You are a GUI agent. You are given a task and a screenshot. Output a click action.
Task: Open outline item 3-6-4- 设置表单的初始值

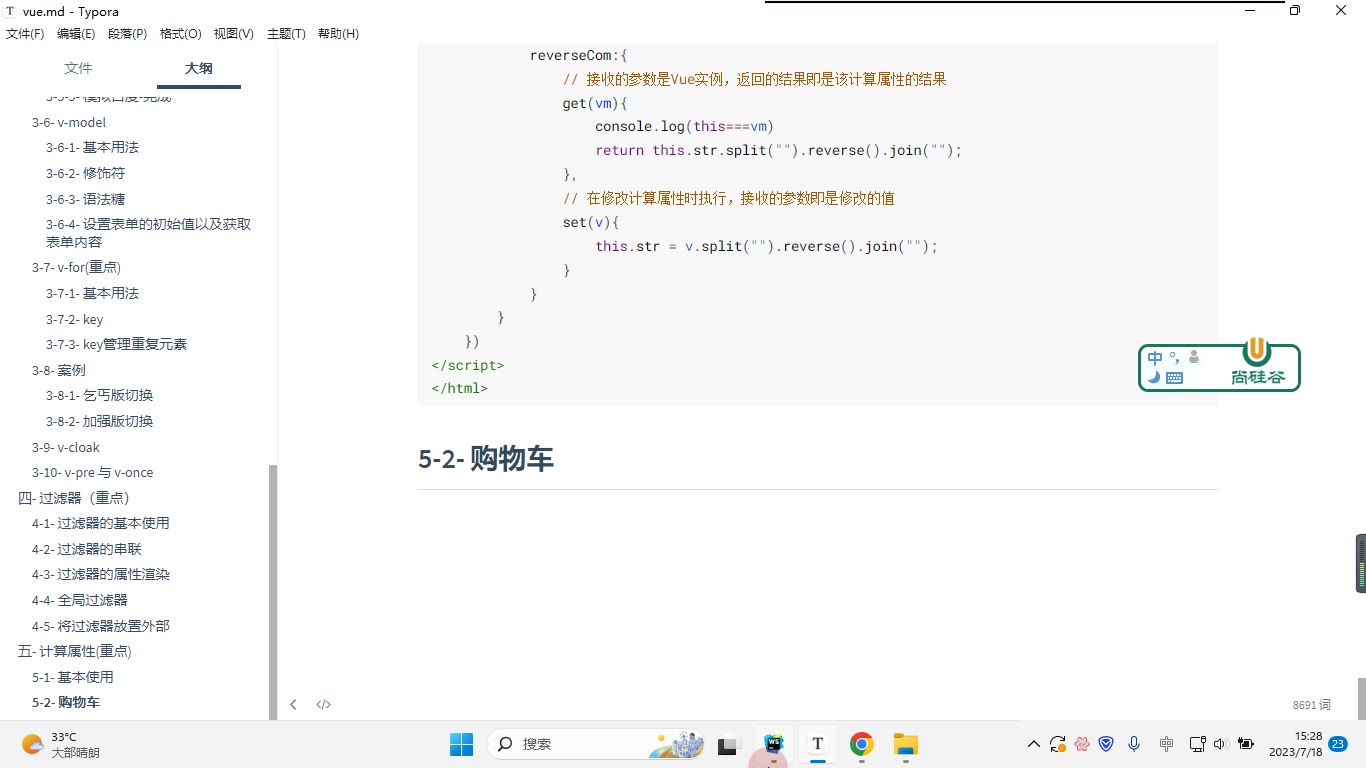(x=148, y=233)
